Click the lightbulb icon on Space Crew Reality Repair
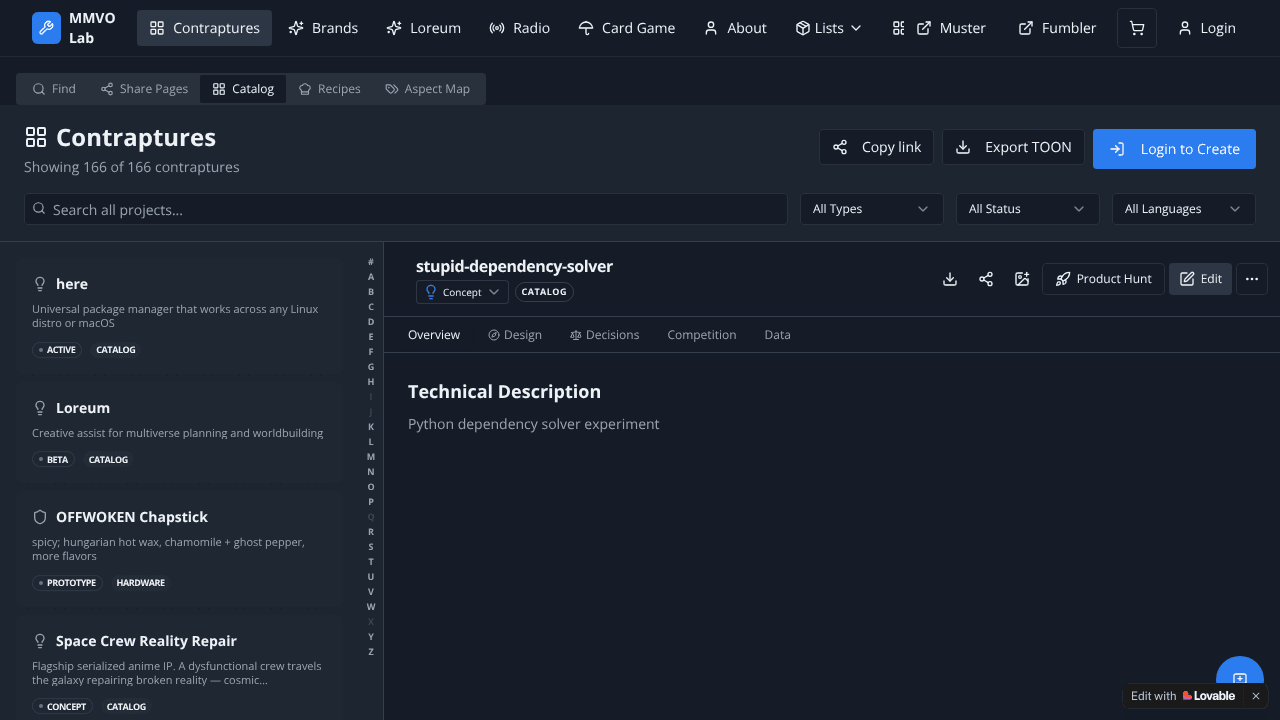The width and height of the screenshot is (1280, 720). tap(41, 641)
